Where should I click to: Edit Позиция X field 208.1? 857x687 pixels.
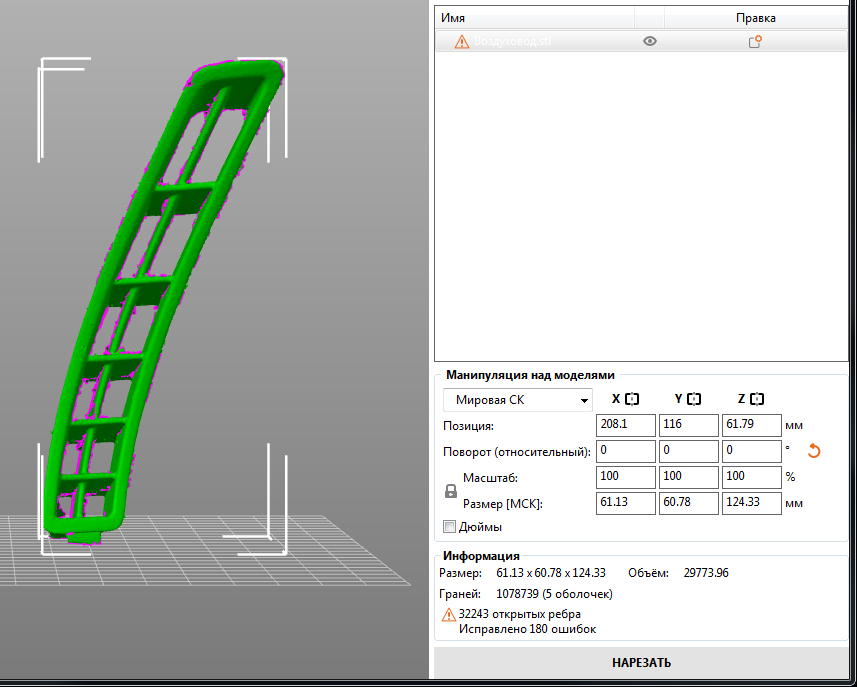pyautogui.click(x=625, y=425)
